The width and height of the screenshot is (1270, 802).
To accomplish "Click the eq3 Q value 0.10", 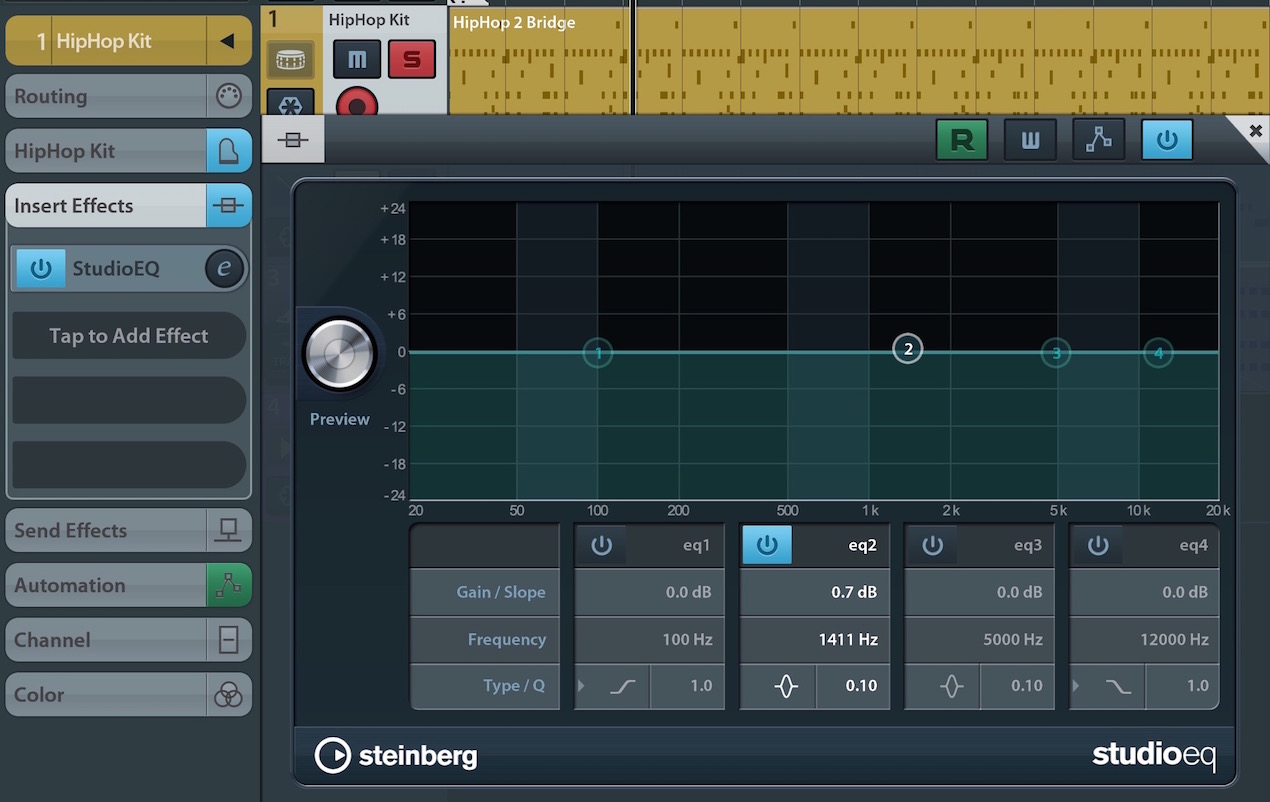I will point(1018,686).
